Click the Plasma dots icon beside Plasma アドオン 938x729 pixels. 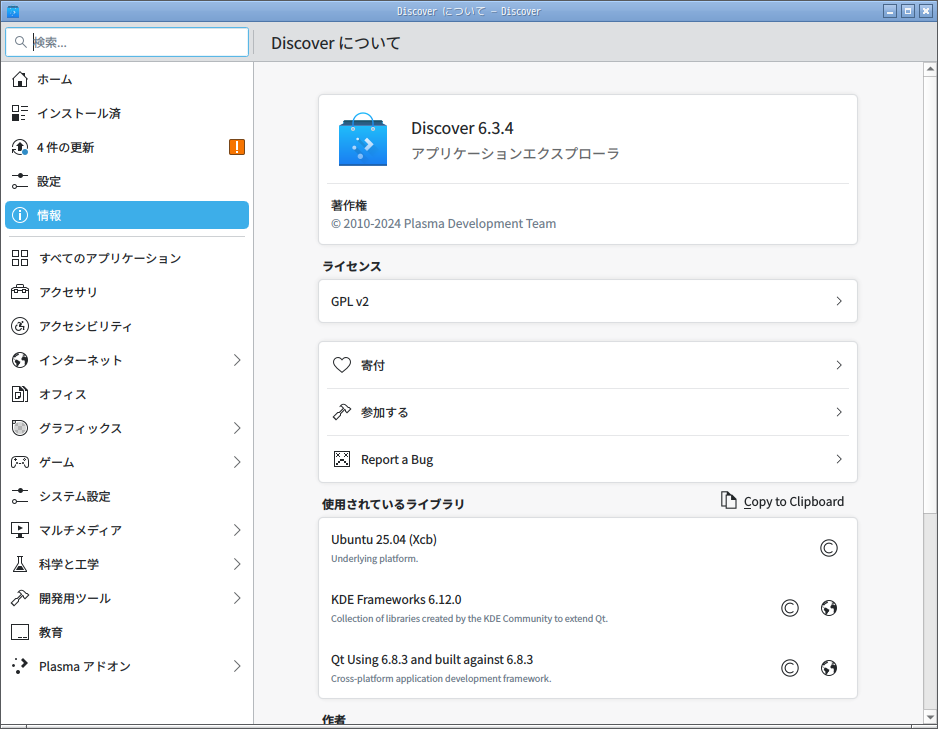click(x=20, y=666)
